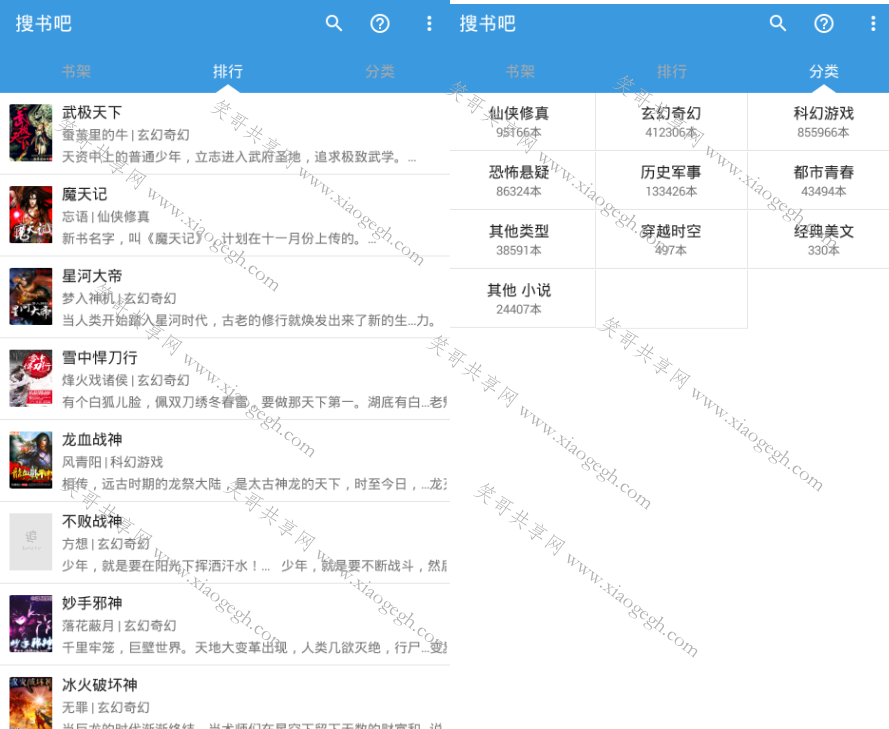Tap 搜书吧 title in right screen
The height and width of the screenshot is (729, 889).
pos(488,23)
